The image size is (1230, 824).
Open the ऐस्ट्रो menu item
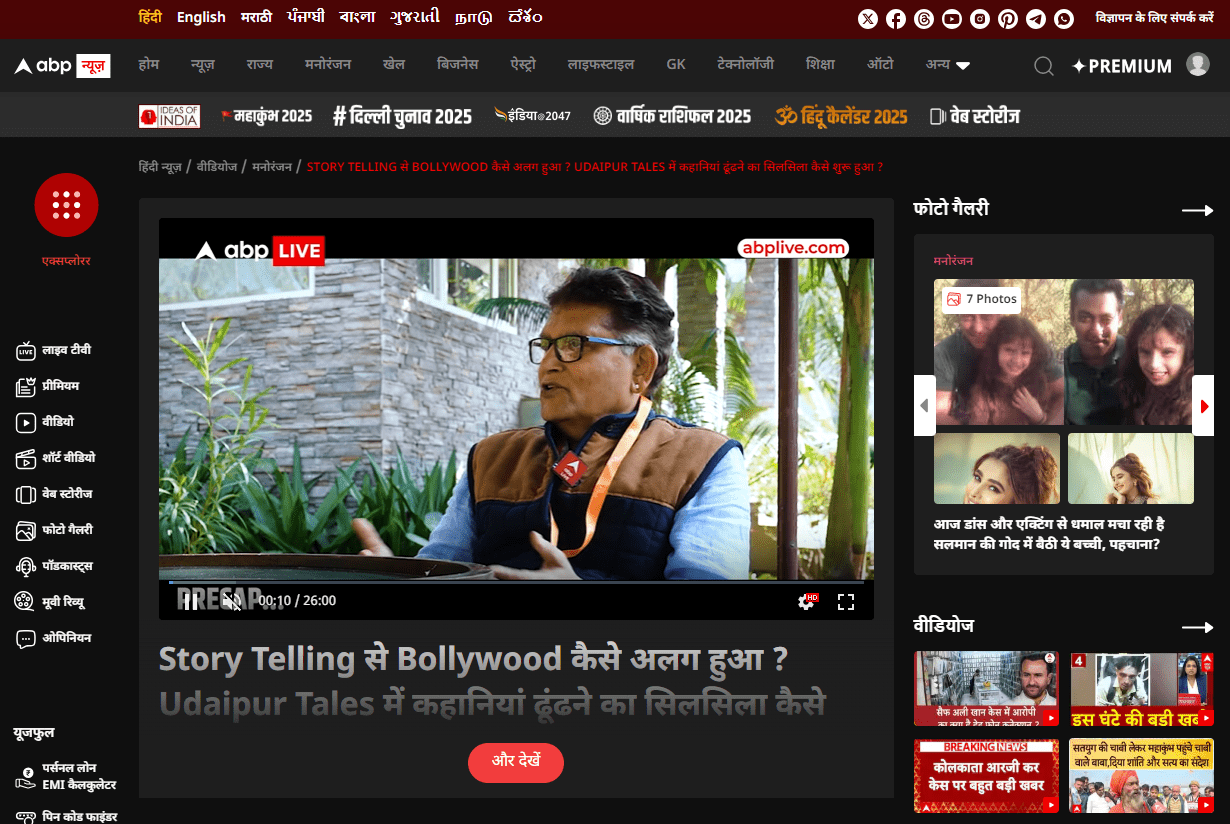[x=523, y=65]
